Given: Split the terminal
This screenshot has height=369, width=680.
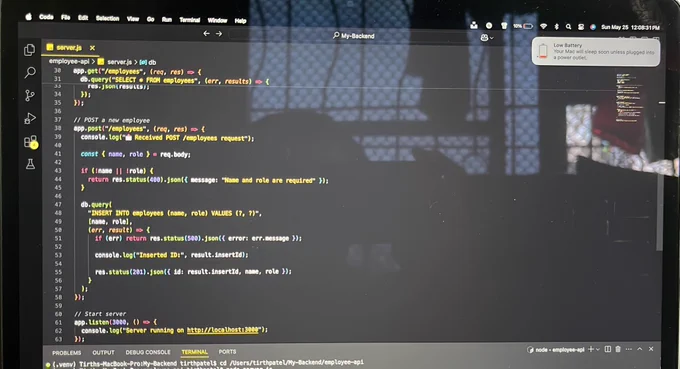Looking at the screenshot, I should pos(608,349).
